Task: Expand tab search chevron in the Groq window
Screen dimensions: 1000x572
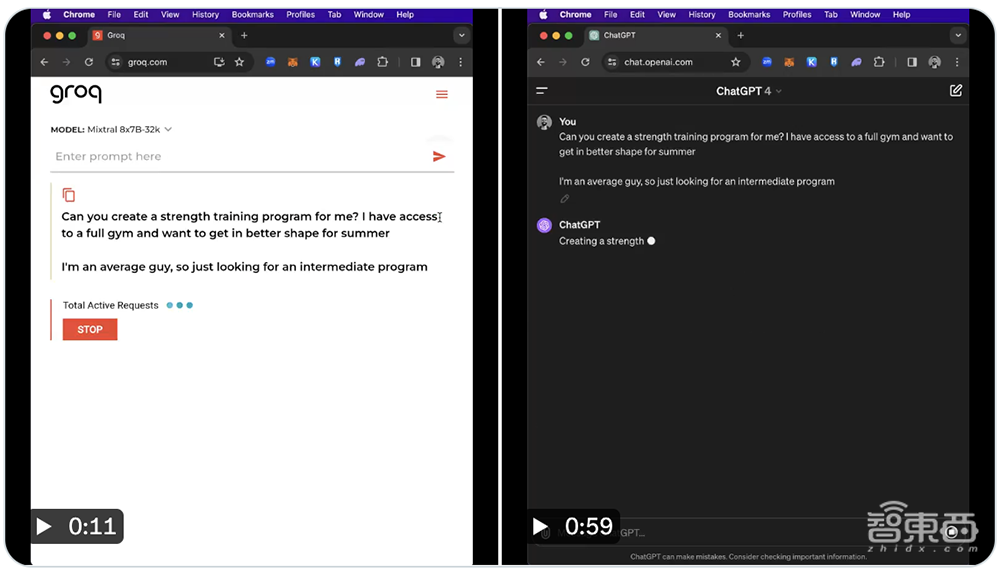Action: coord(461,35)
